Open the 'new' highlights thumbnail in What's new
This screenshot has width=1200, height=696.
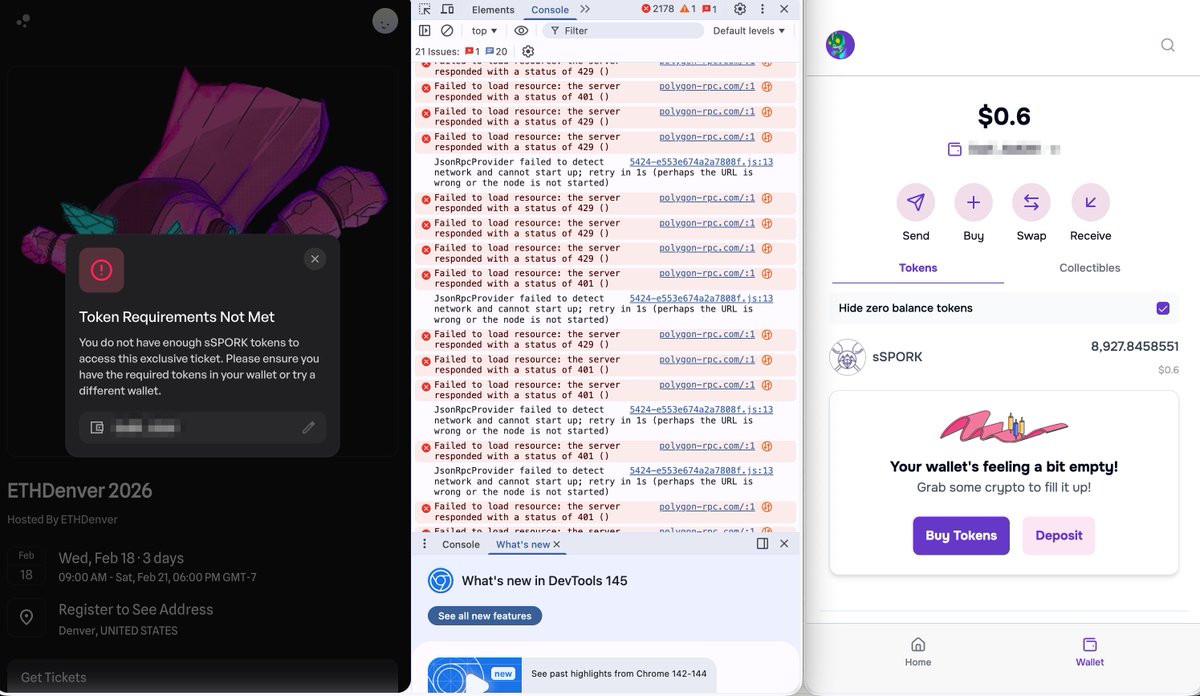pos(473,676)
